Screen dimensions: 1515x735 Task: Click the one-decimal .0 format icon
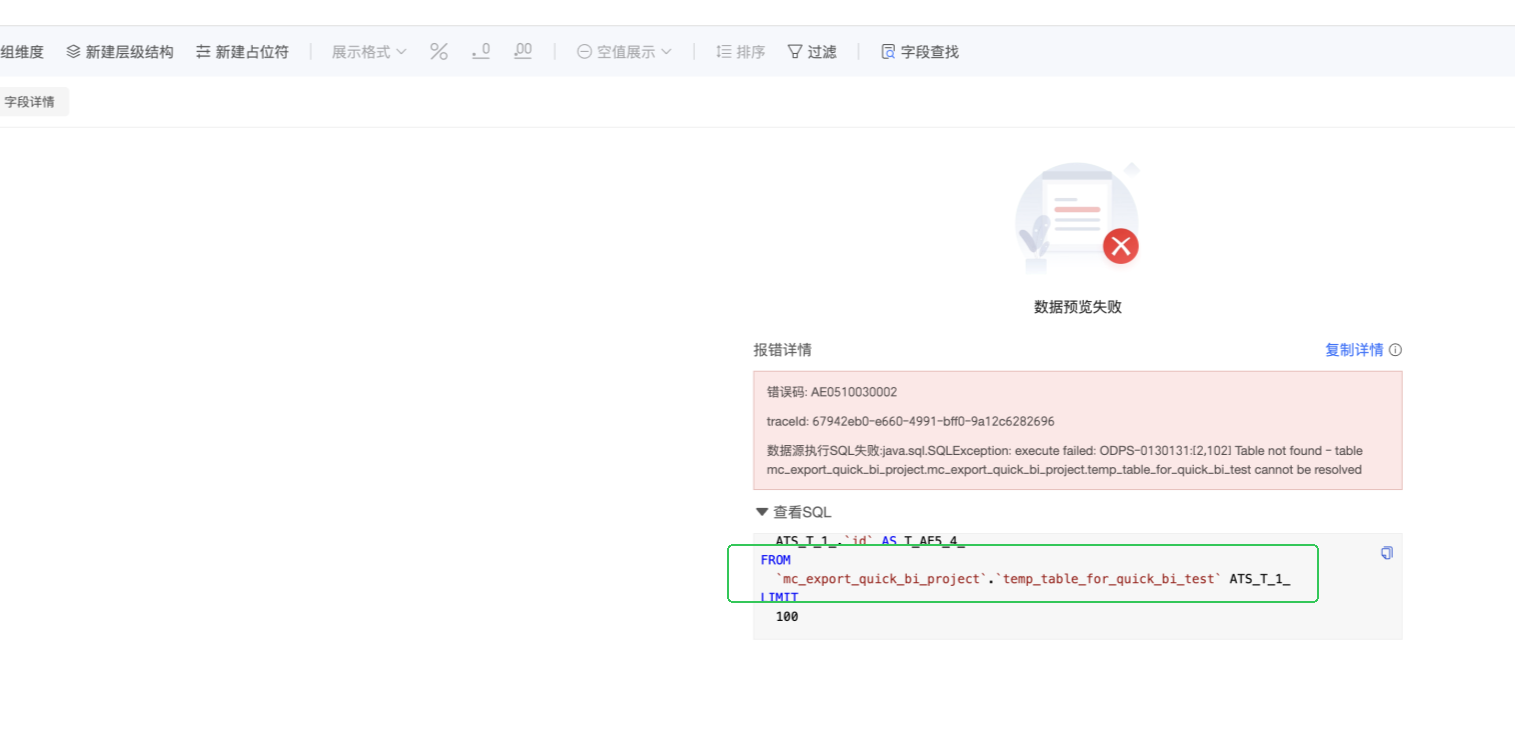(481, 52)
